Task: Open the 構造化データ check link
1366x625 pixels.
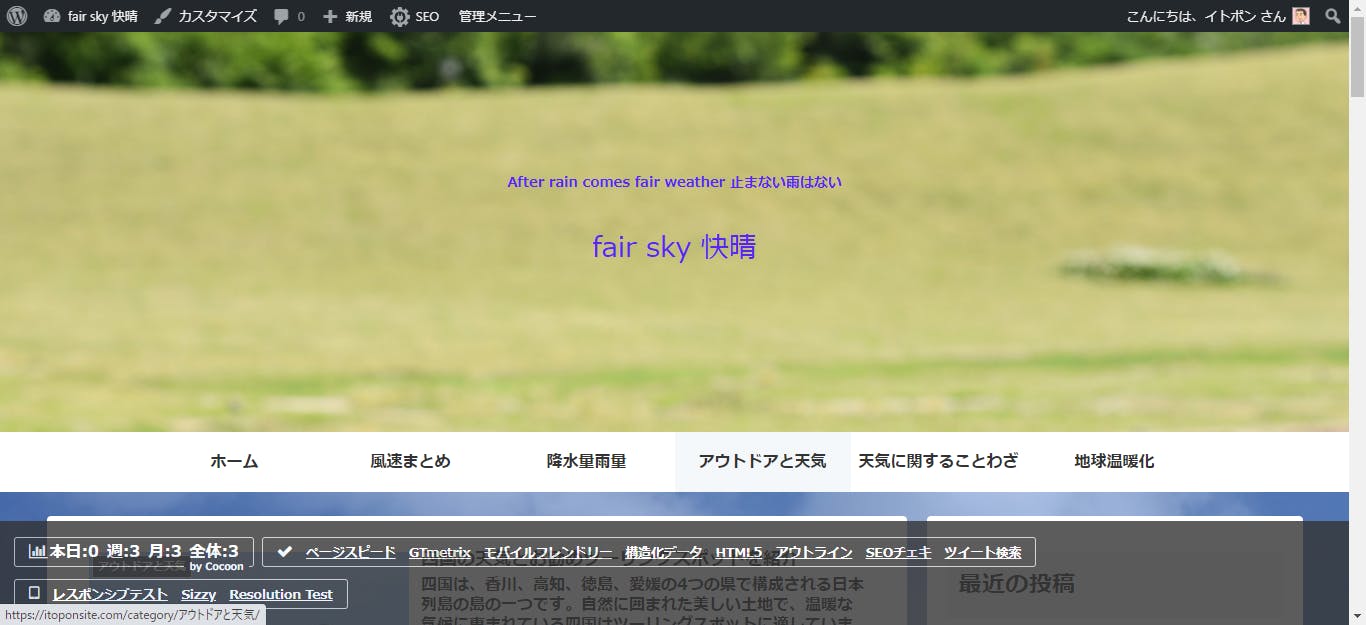Action: [664, 552]
